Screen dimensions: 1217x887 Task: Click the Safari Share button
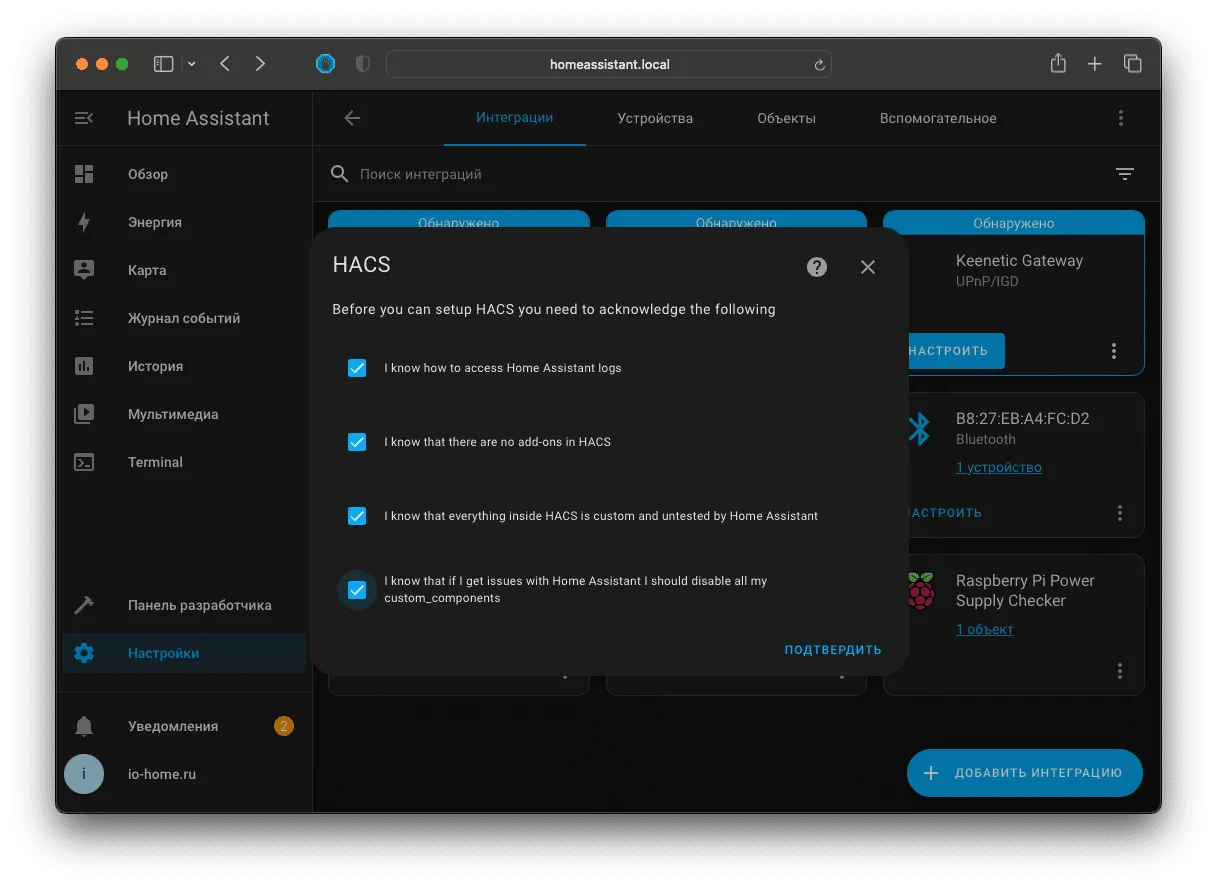pyautogui.click(x=1058, y=63)
